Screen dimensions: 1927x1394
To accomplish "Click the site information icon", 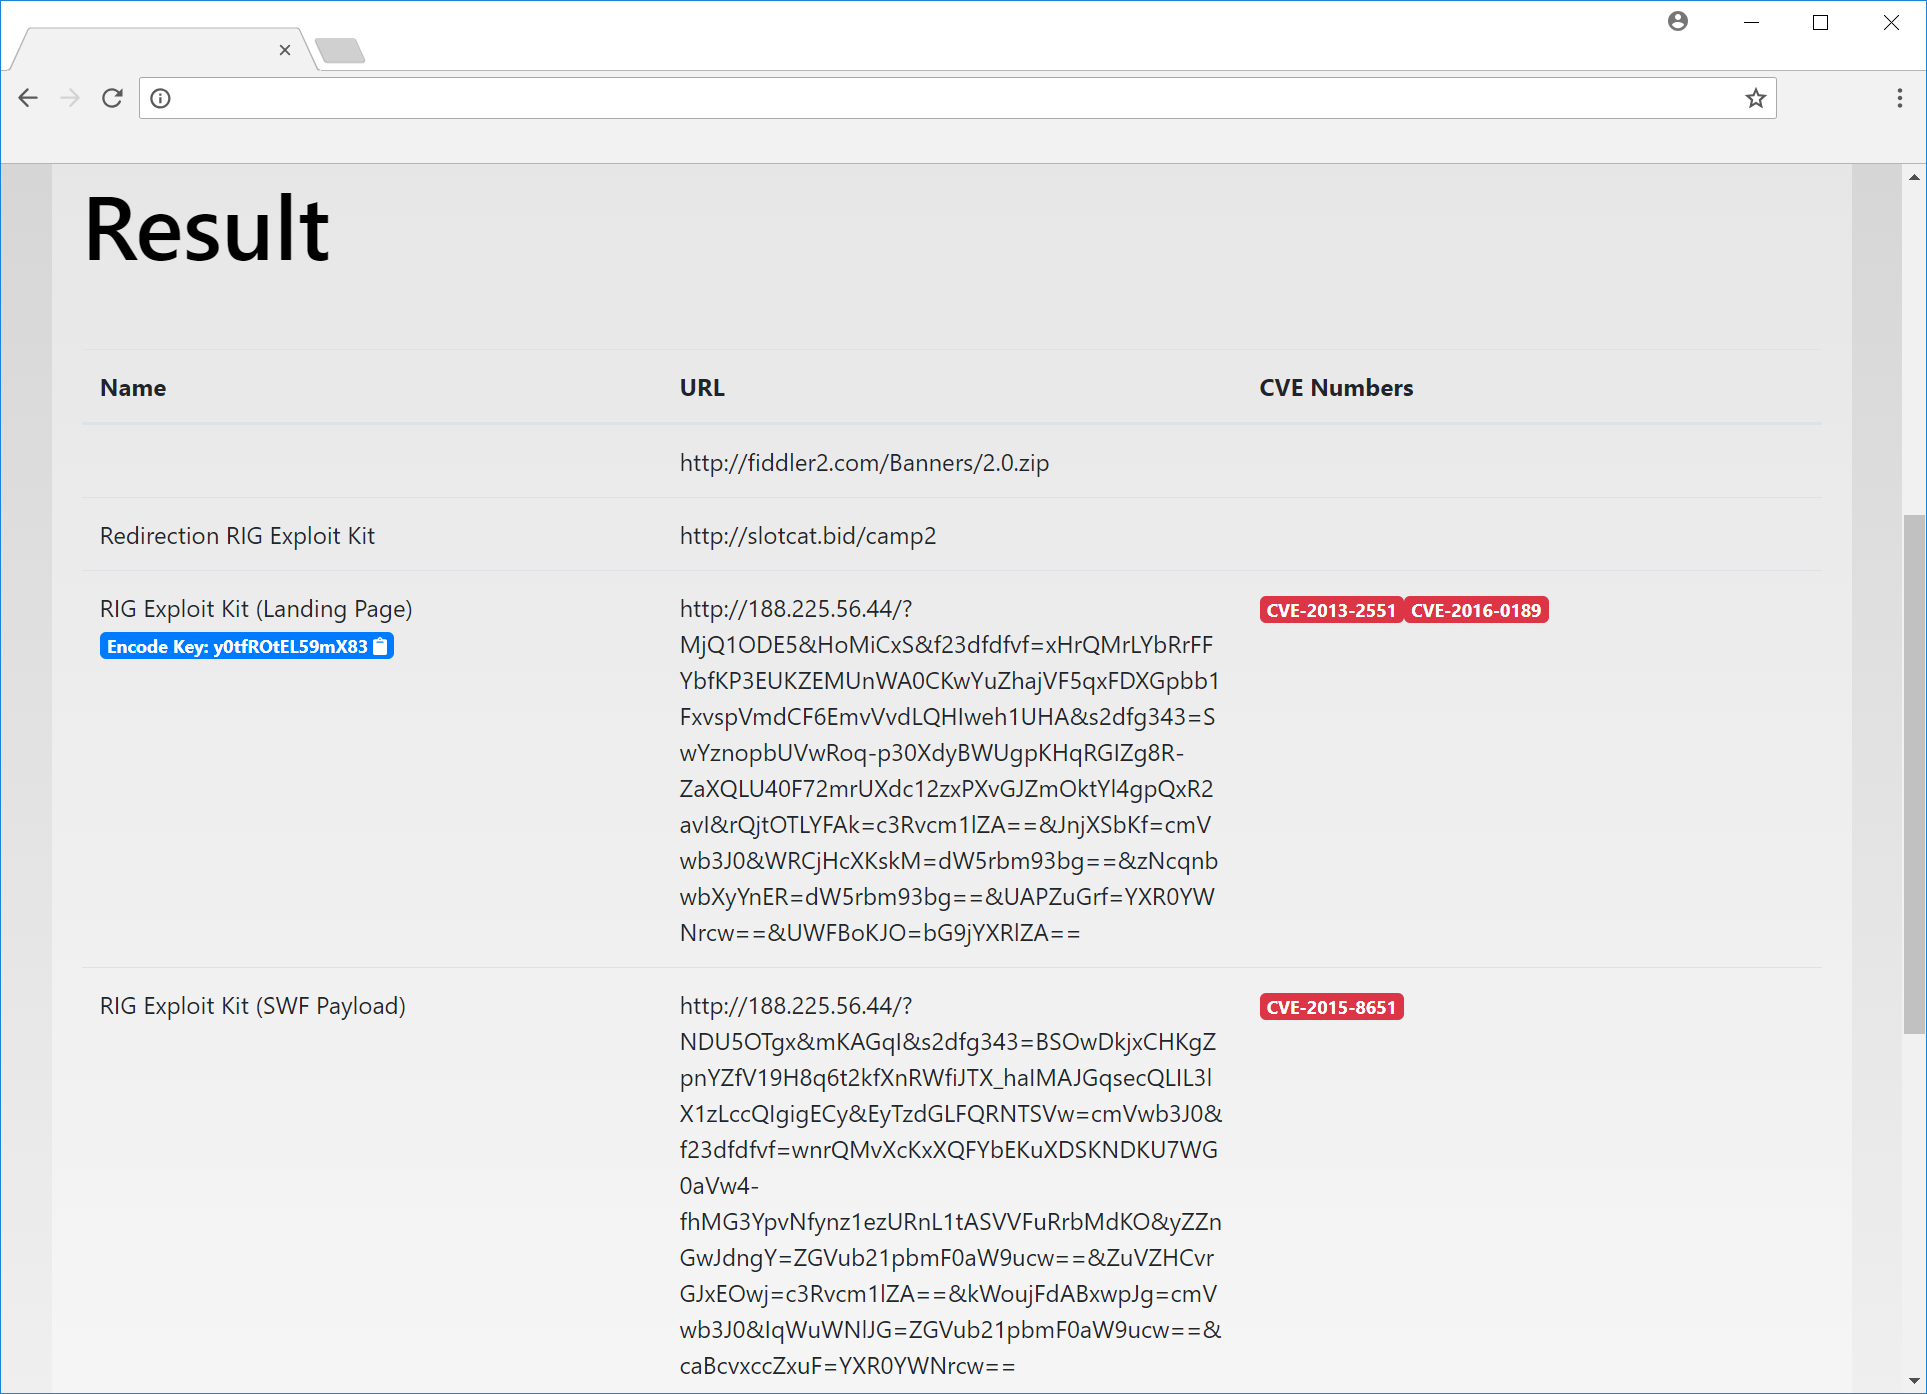I will (160, 98).
